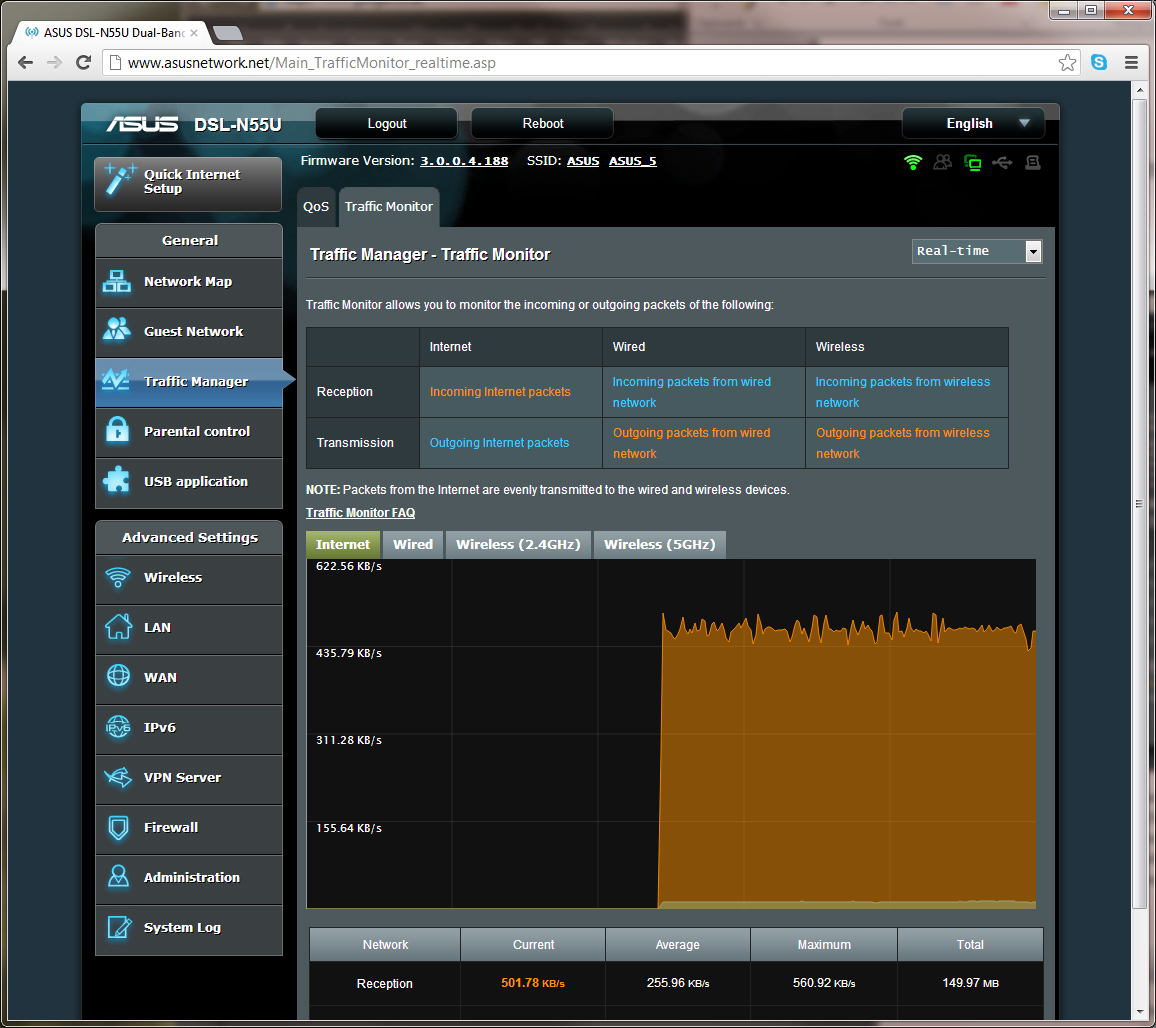
Task: Click firmware version 3.0.0.4.188 link
Action: [463, 160]
